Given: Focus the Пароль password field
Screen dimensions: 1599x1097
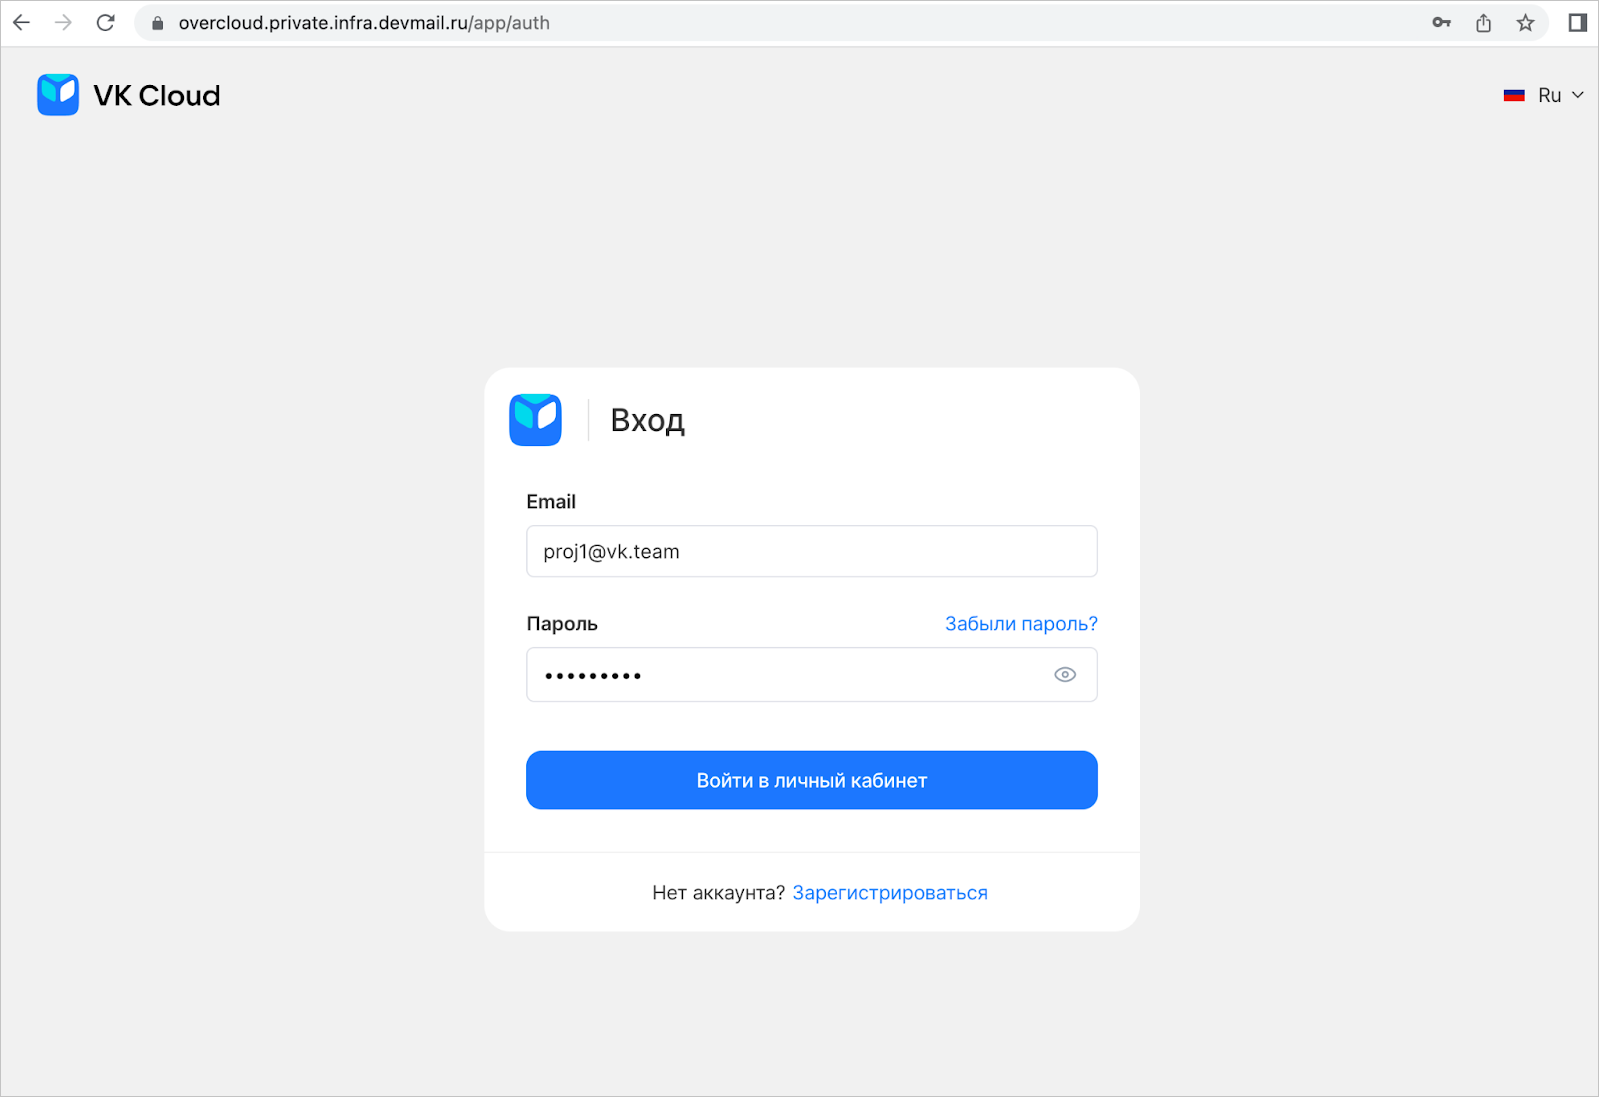Looking at the screenshot, I should pos(812,675).
